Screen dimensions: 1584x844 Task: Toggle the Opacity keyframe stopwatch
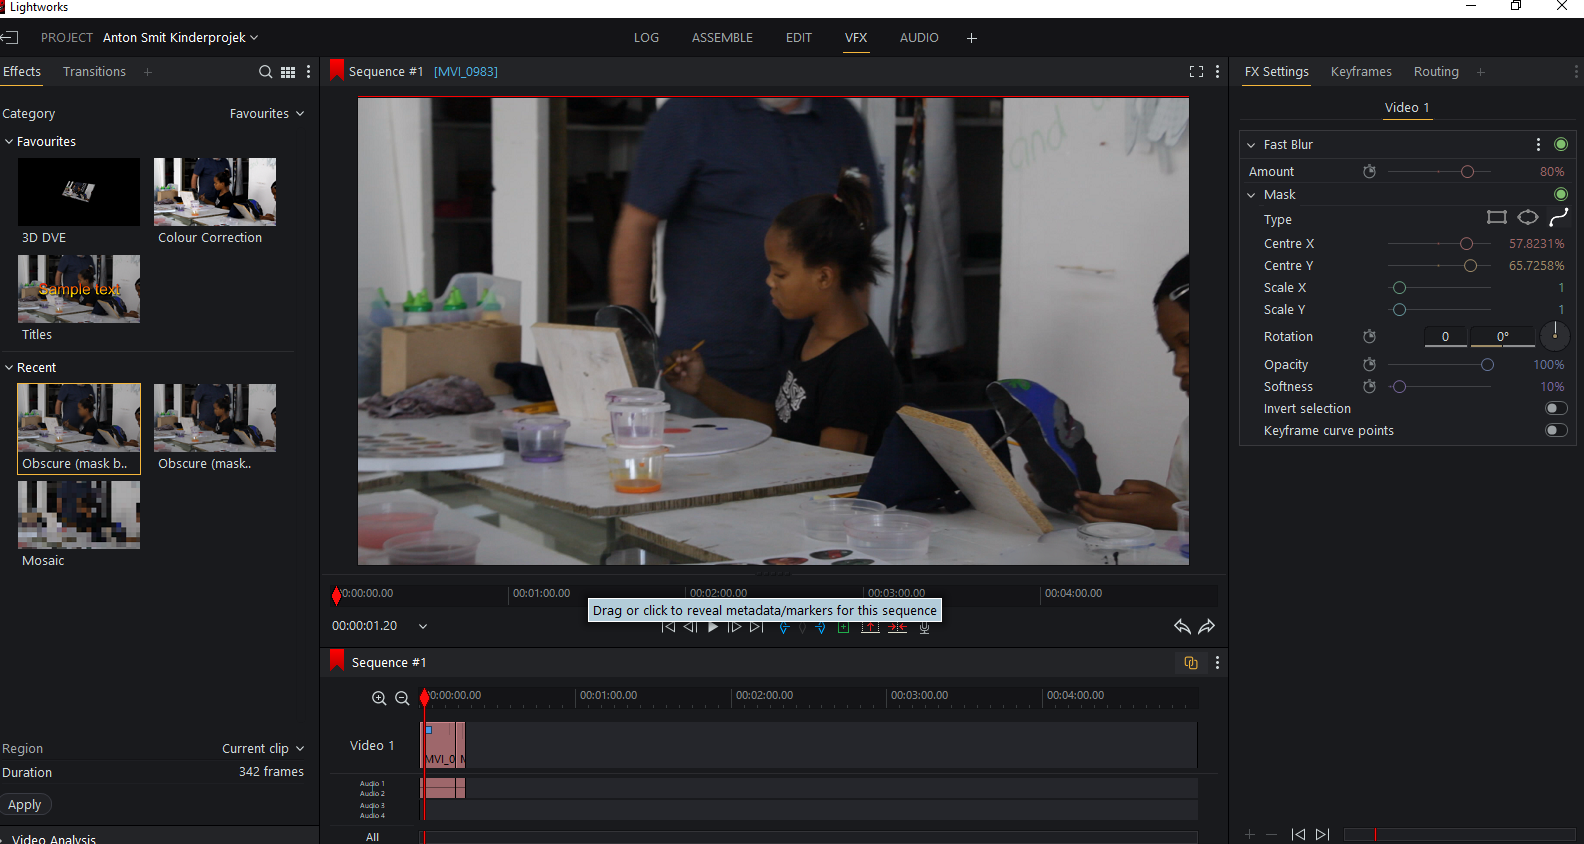[1370, 365]
